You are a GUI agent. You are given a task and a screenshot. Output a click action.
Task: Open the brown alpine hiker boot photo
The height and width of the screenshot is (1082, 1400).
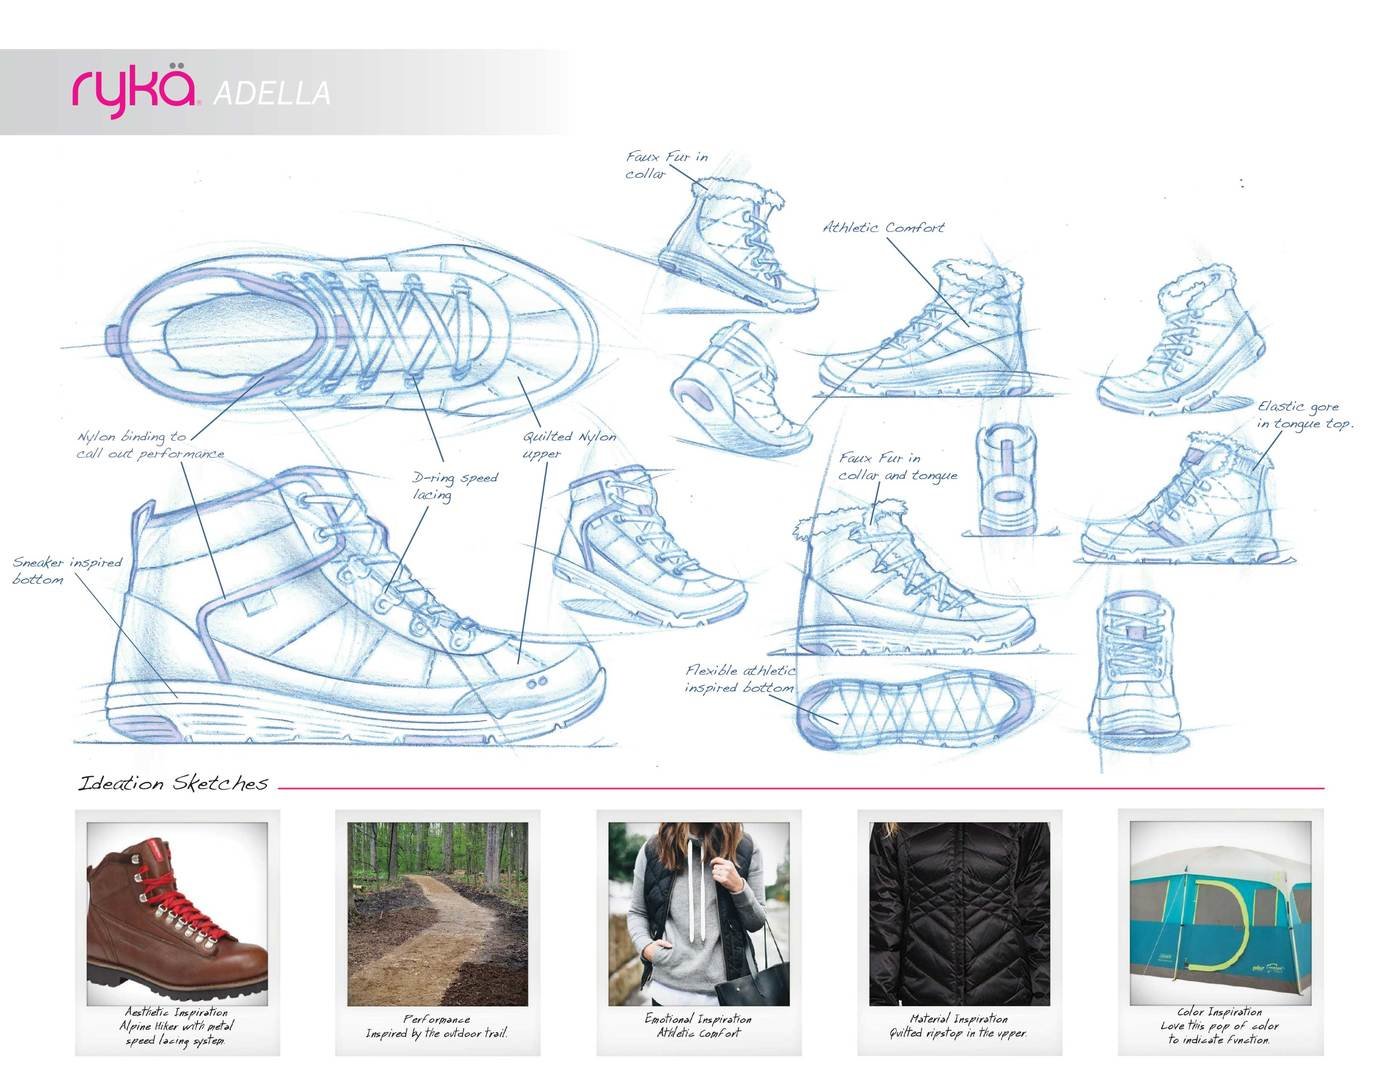tap(177, 914)
